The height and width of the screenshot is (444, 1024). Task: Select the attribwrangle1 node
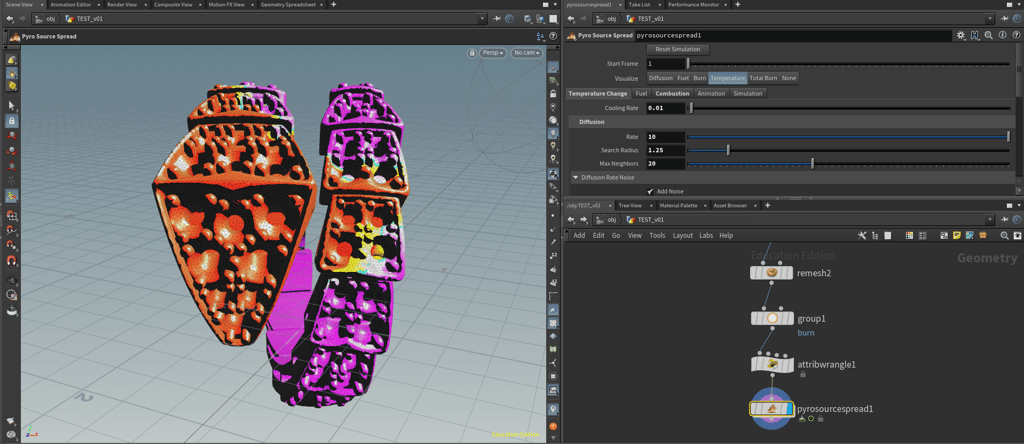point(771,364)
